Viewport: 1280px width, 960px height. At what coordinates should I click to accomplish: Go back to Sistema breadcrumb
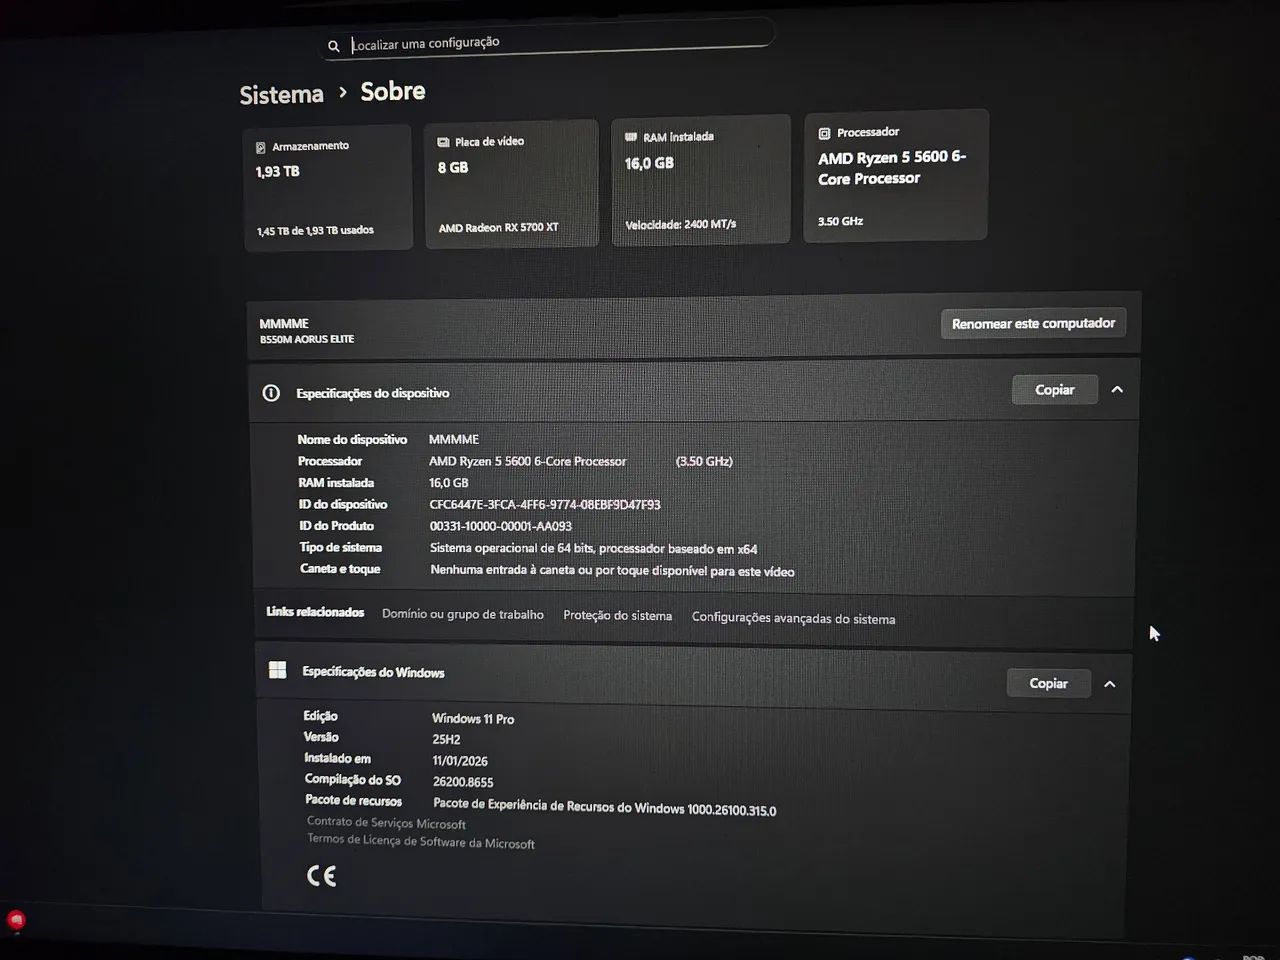click(x=281, y=95)
